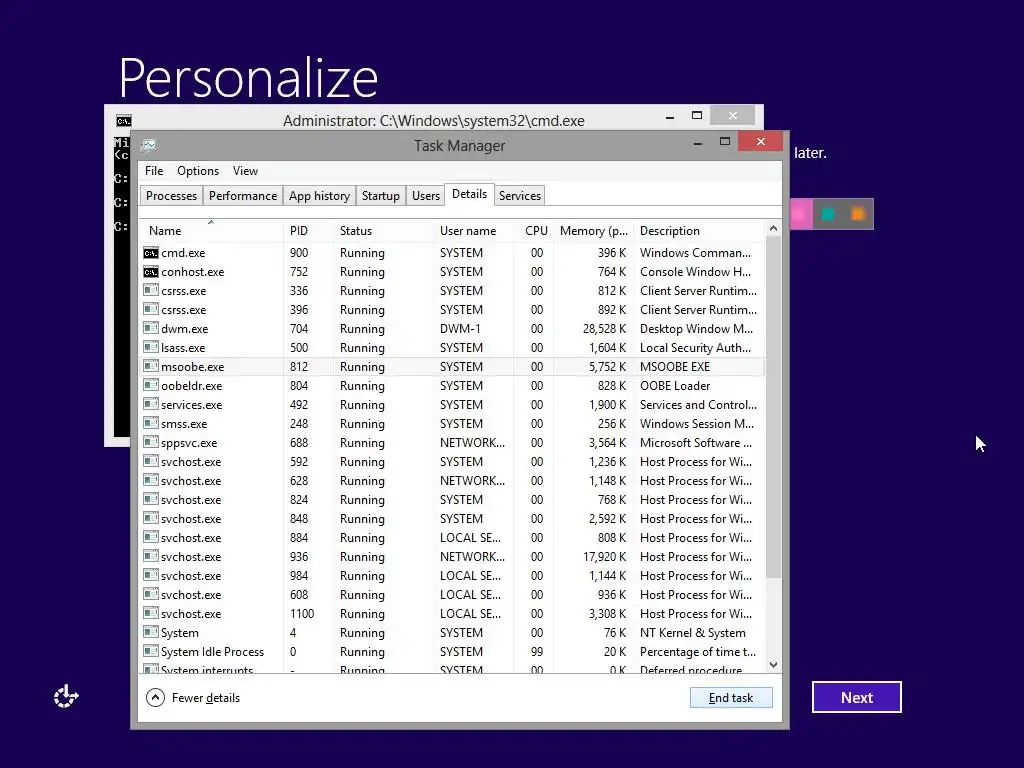Image resolution: width=1024 pixels, height=768 pixels.
Task: Sort by the Memory column header
Action: [593, 231]
